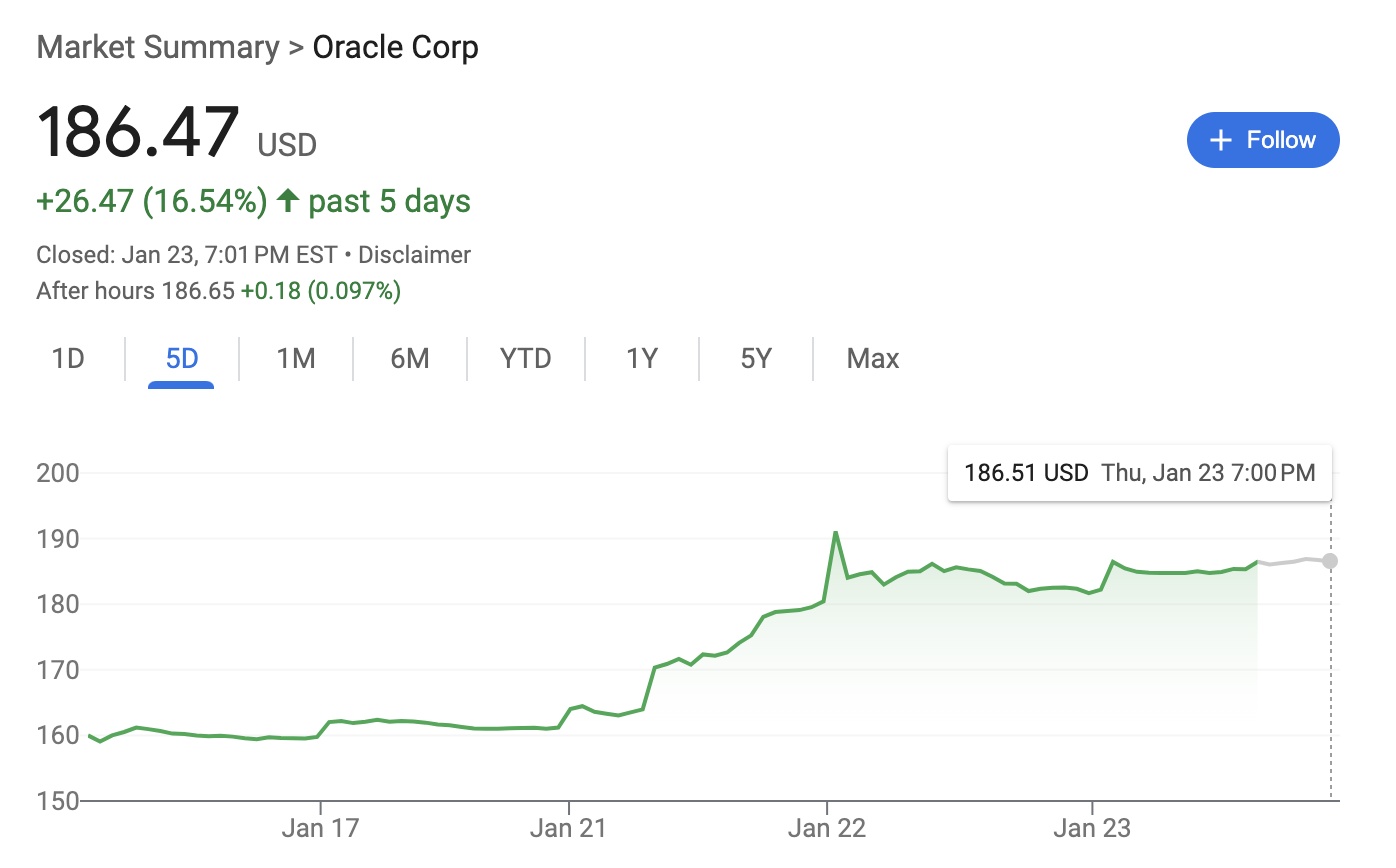Switch to the 1D time range tab
The height and width of the screenshot is (868, 1396).
68,358
